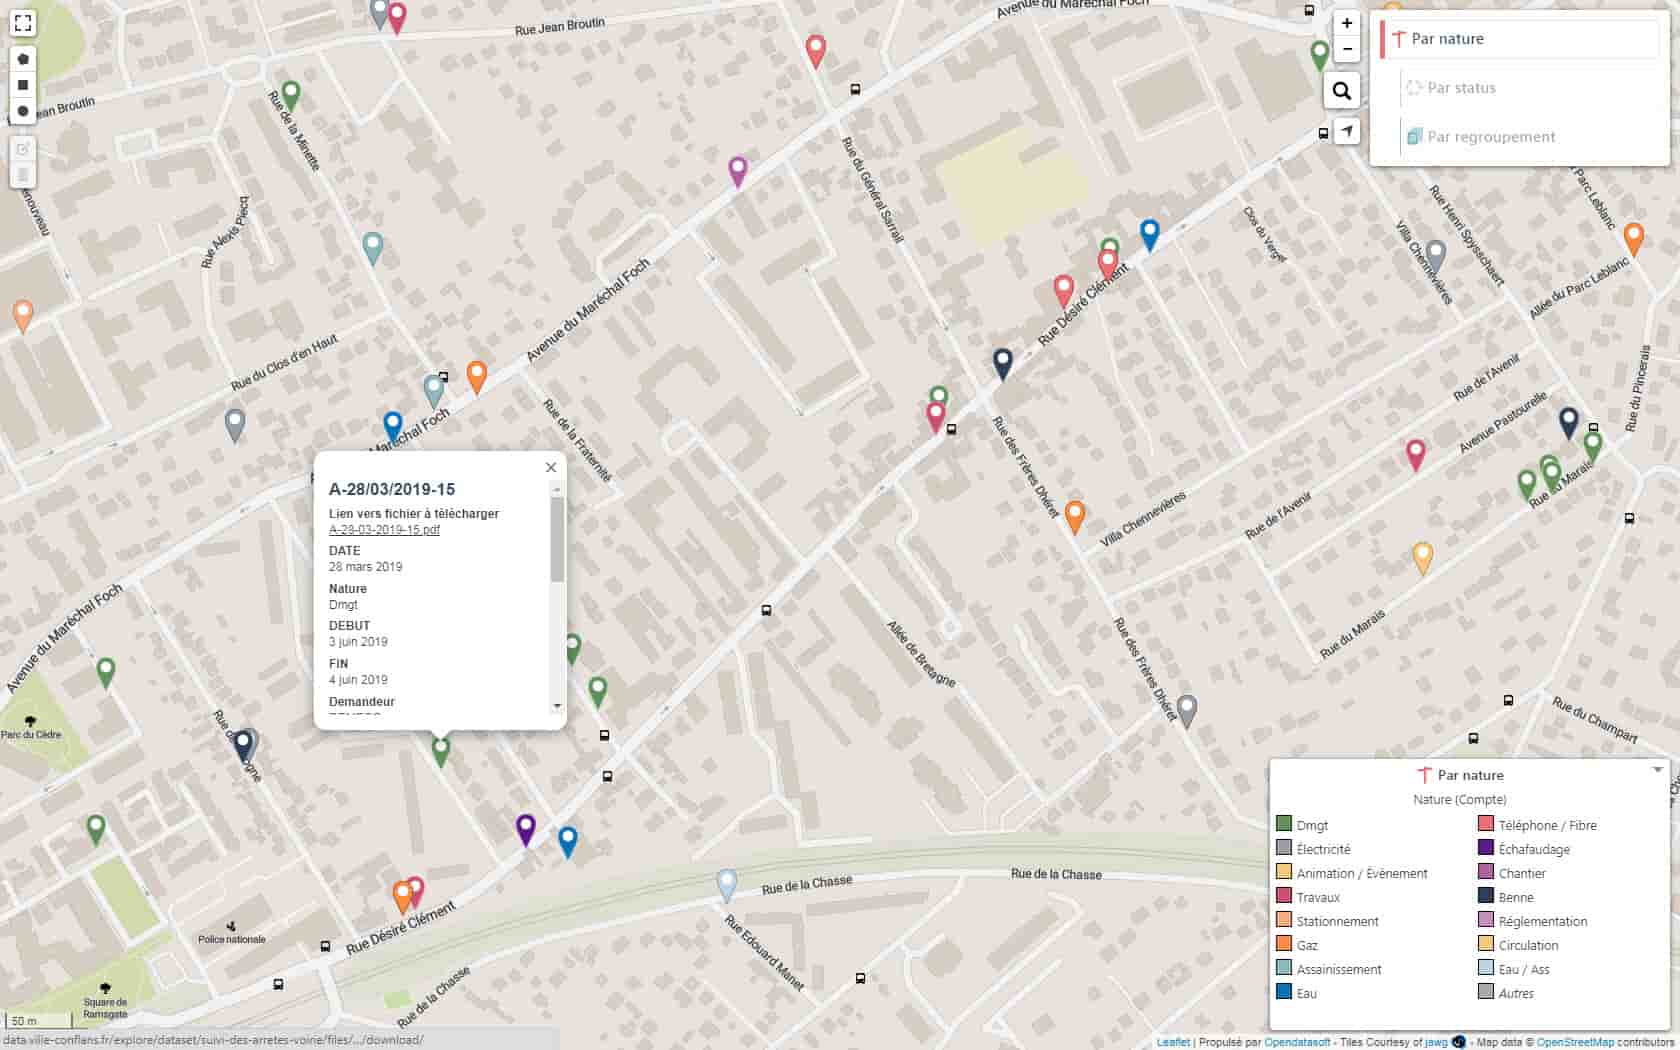The height and width of the screenshot is (1050, 1680).
Task: Zoom out of the map
Action: pyautogui.click(x=1347, y=48)
